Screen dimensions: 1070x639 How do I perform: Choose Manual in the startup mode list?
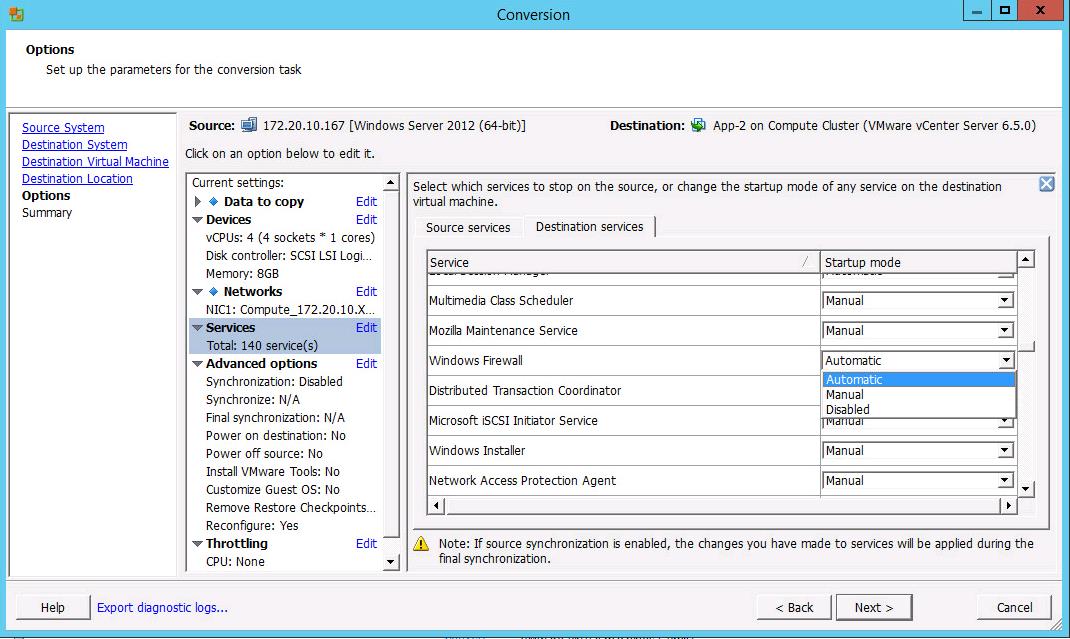[919, 395]
